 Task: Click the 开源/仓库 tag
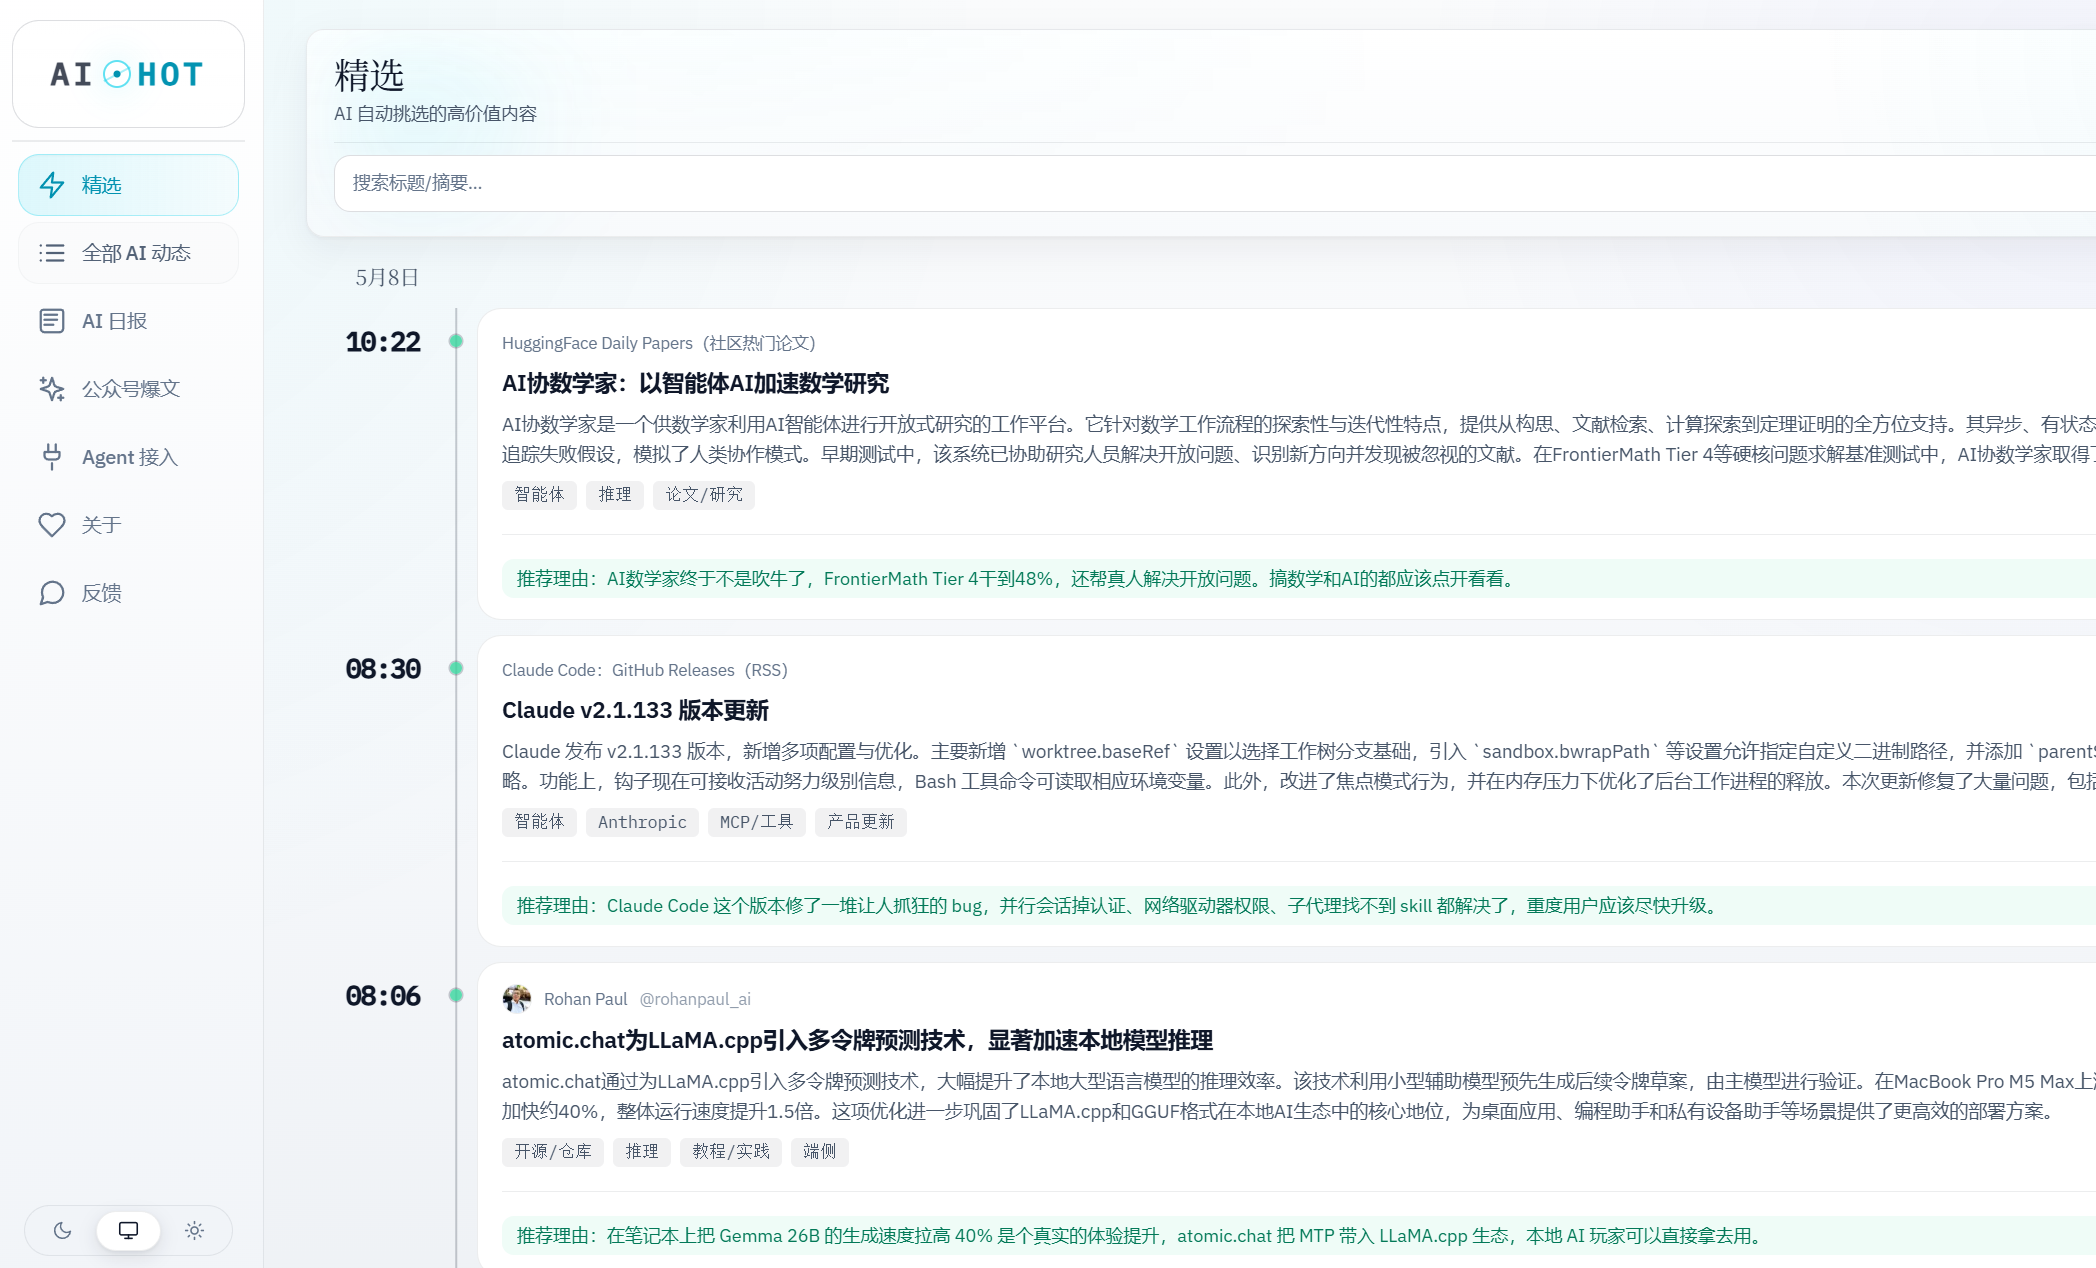(553, 1152)
